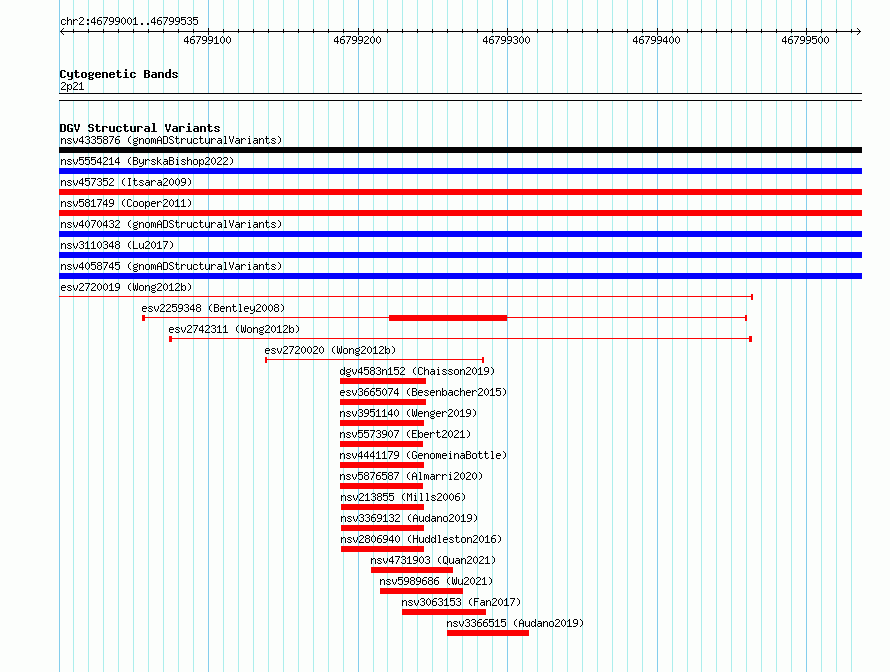Image resolution: width=890 pixels, height=672 pixels.
Task: Click the thin red line of esv2720020
Action: 375,360
